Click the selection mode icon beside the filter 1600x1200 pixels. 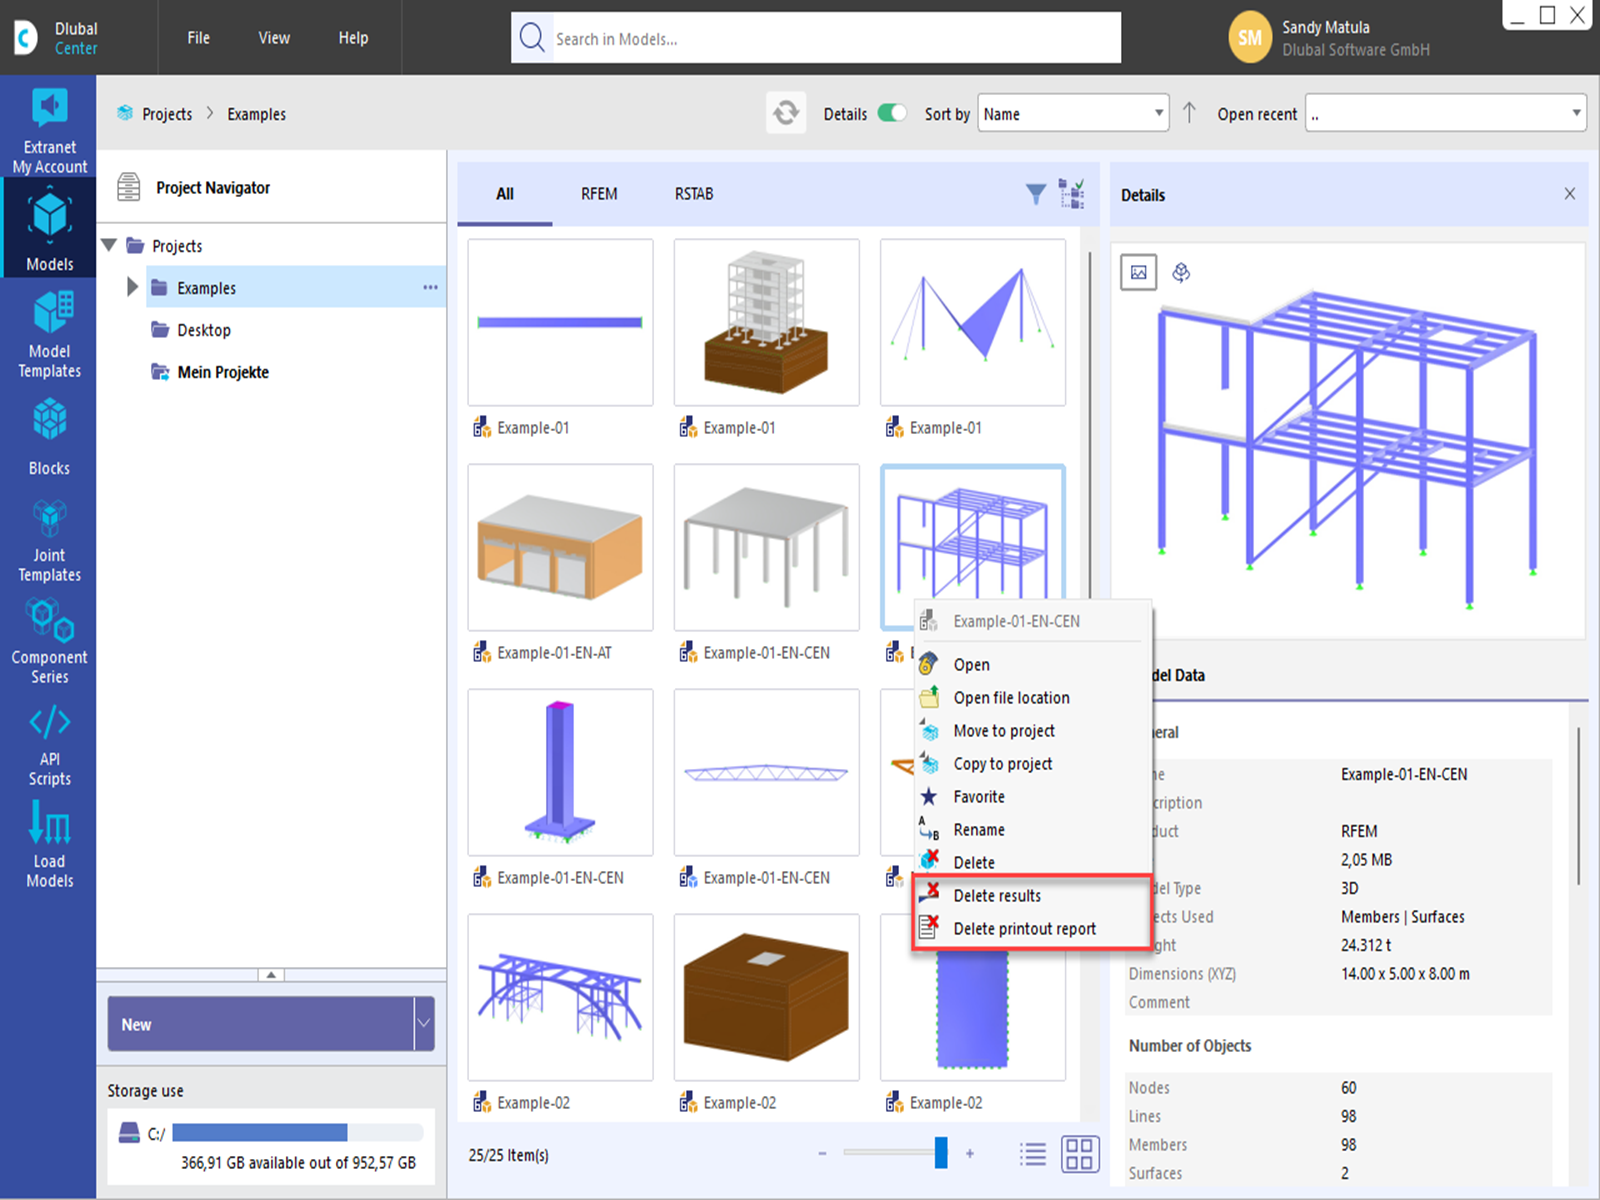click(x=1072, y=194)
